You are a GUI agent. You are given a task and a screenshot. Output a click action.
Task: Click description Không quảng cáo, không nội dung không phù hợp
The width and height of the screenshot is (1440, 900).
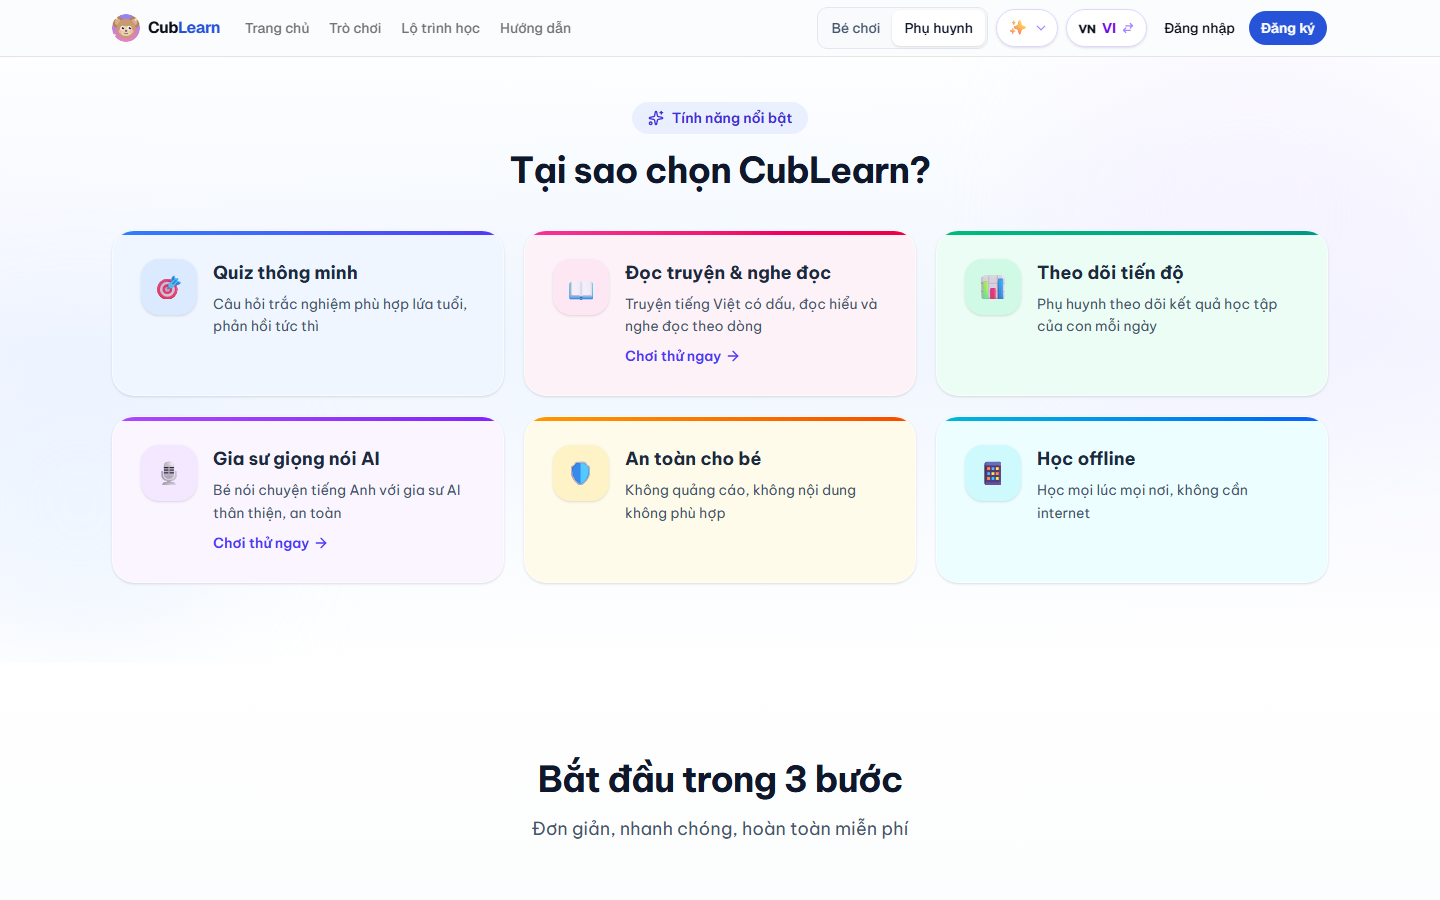(x=740, y=501)
